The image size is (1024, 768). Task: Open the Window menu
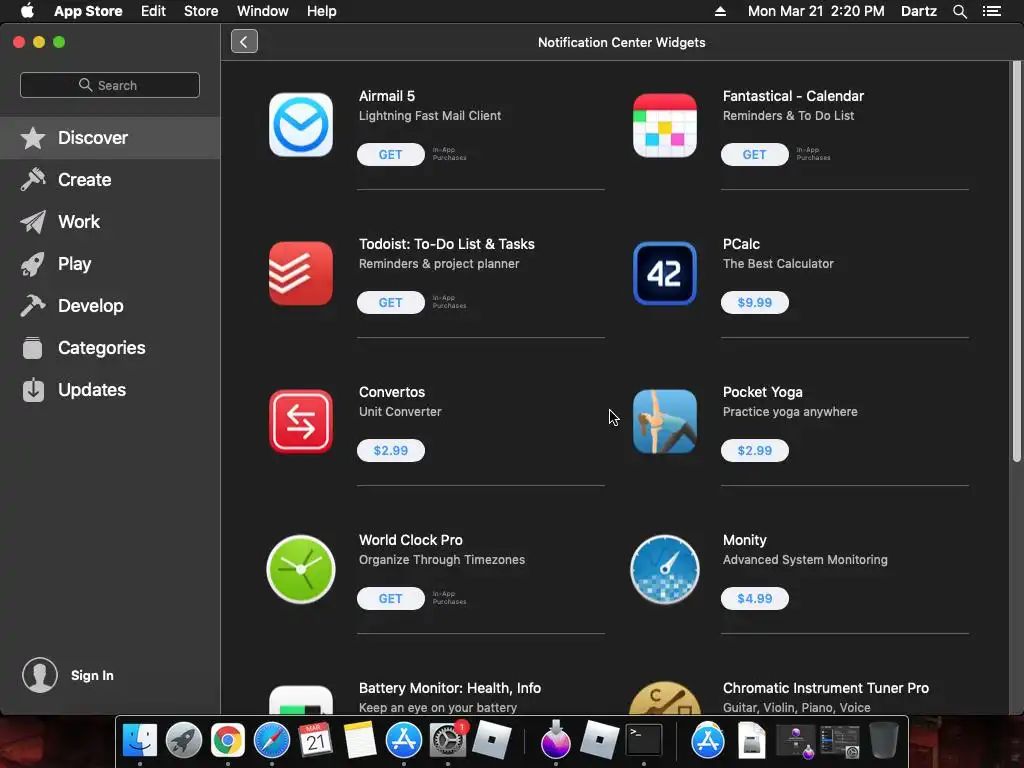263,11
